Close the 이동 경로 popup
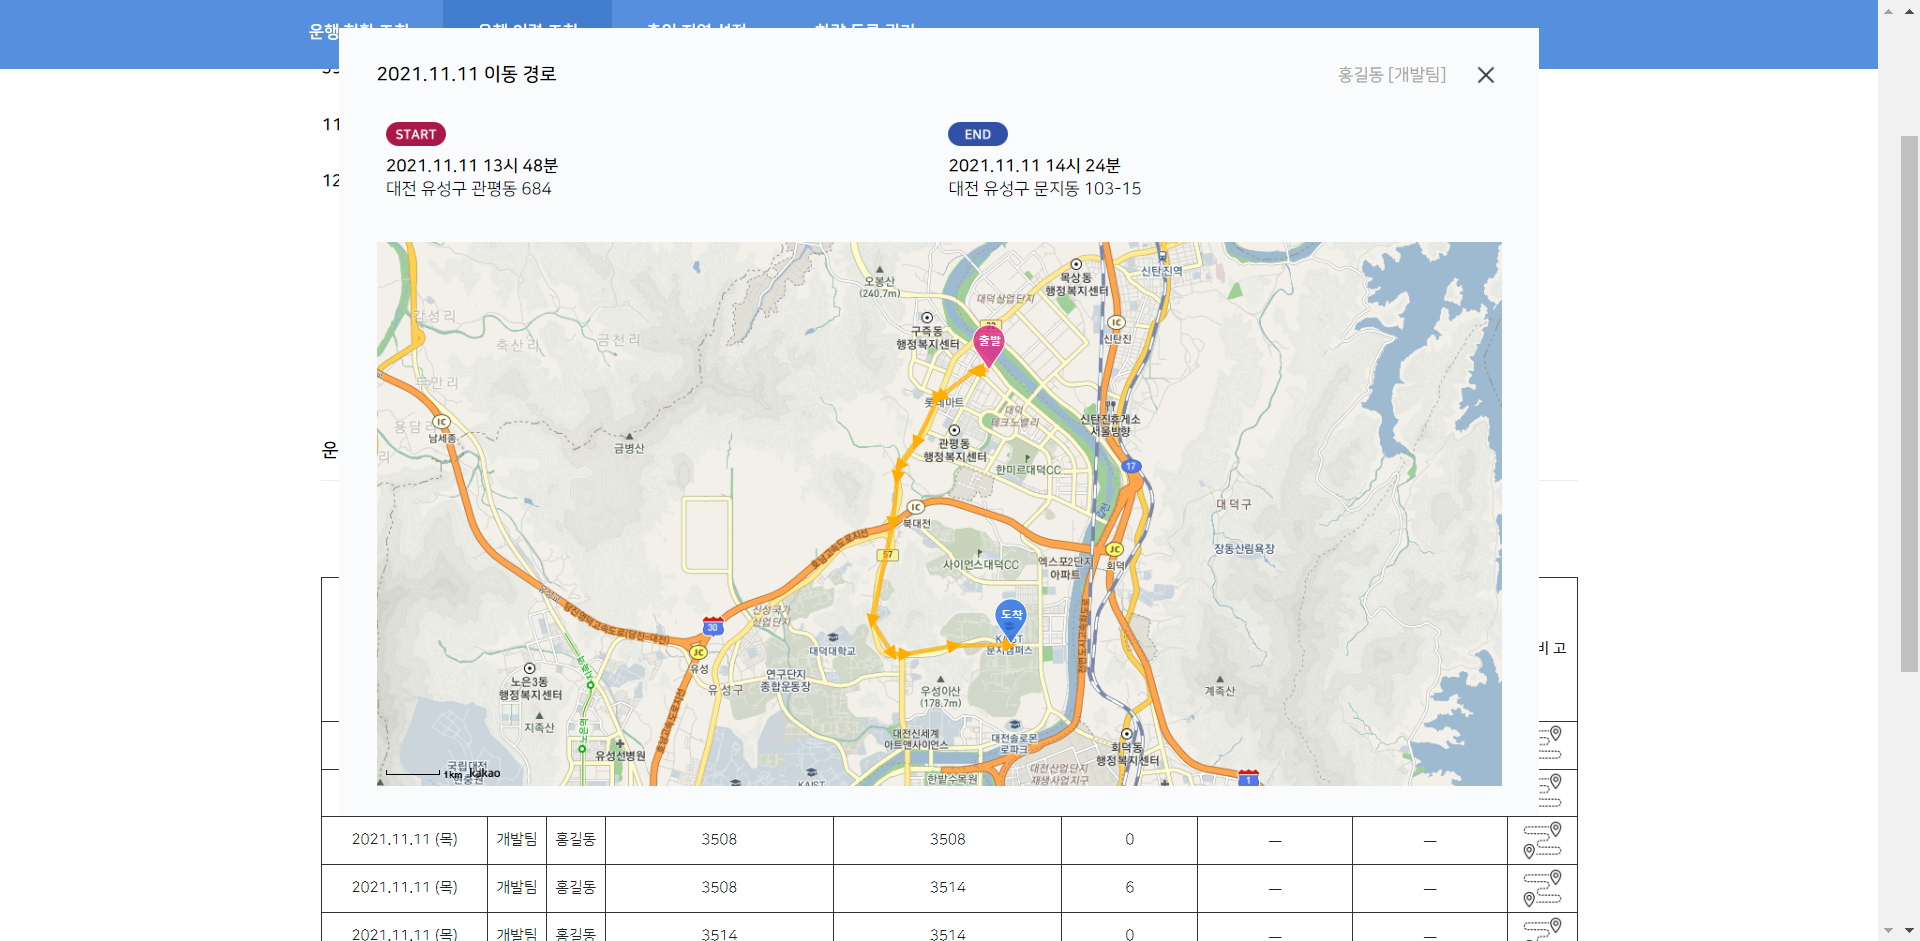 (1485, 75)
